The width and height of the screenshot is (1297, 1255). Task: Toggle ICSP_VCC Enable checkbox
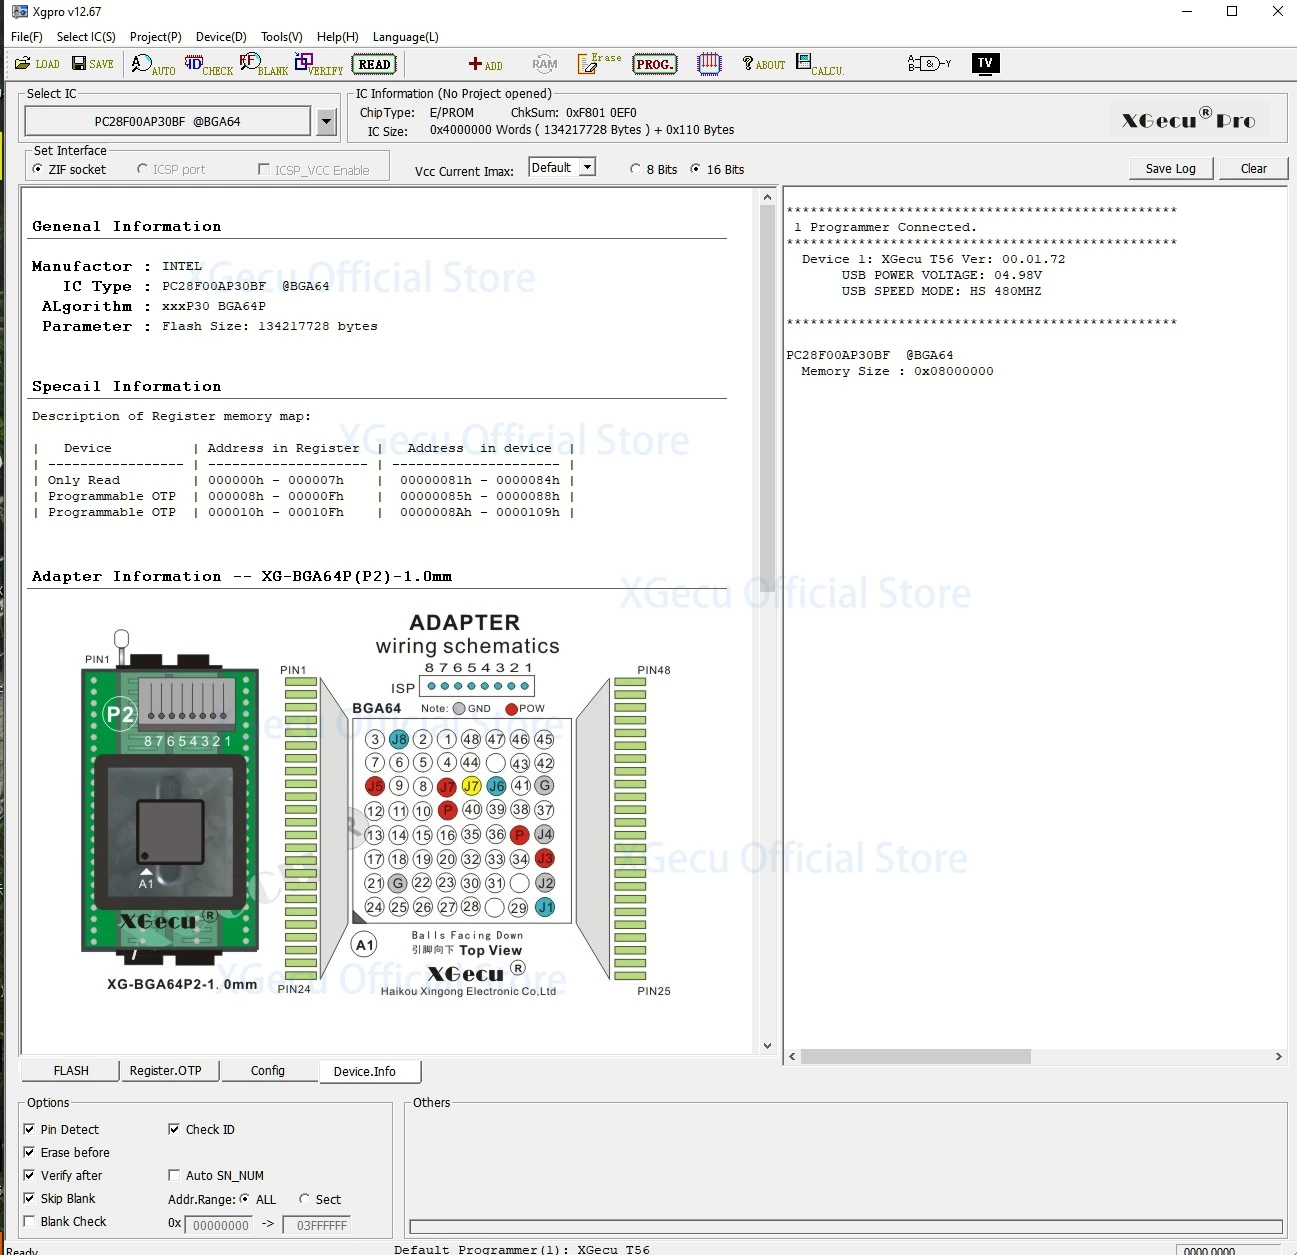(x=314, y=170)
